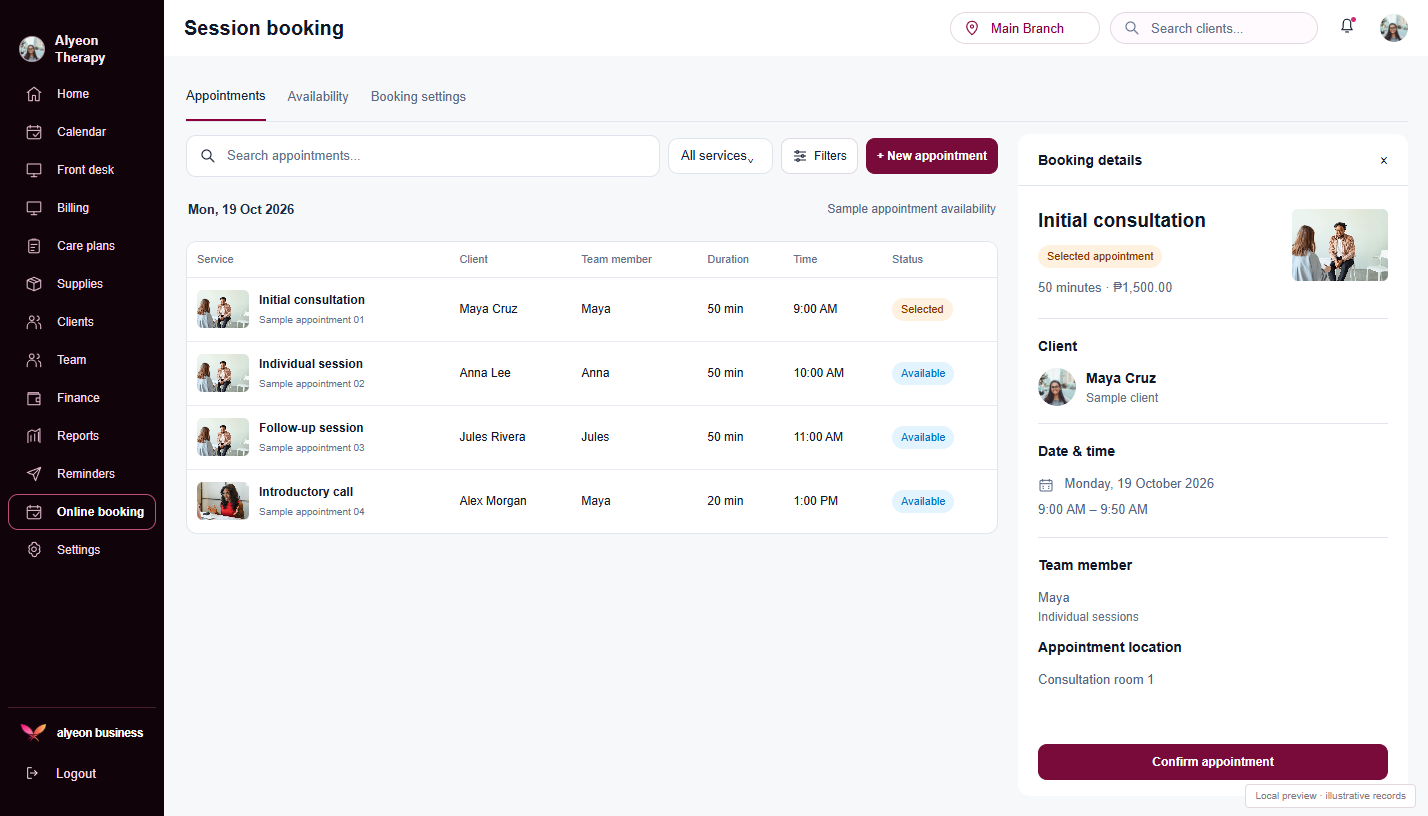
Task: Switch to the Booking settings tab
Action: 418,97
